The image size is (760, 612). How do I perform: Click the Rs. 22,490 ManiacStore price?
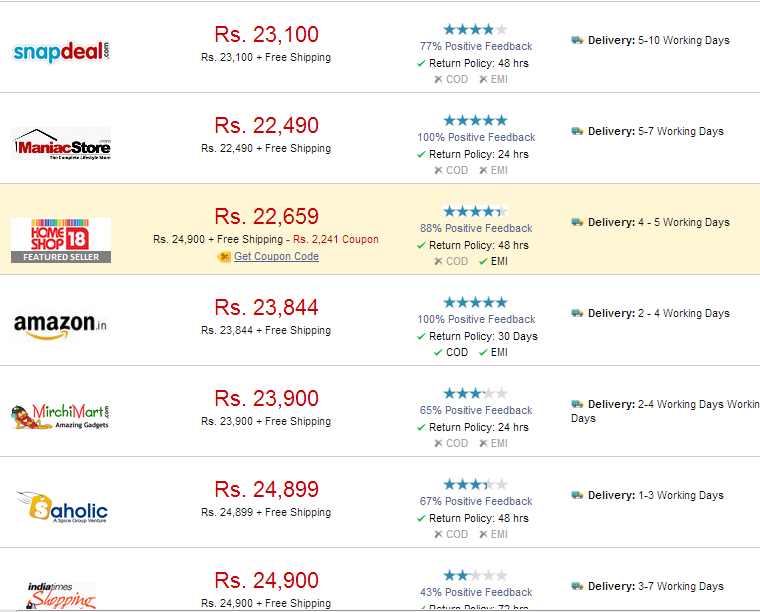[267, 126]
